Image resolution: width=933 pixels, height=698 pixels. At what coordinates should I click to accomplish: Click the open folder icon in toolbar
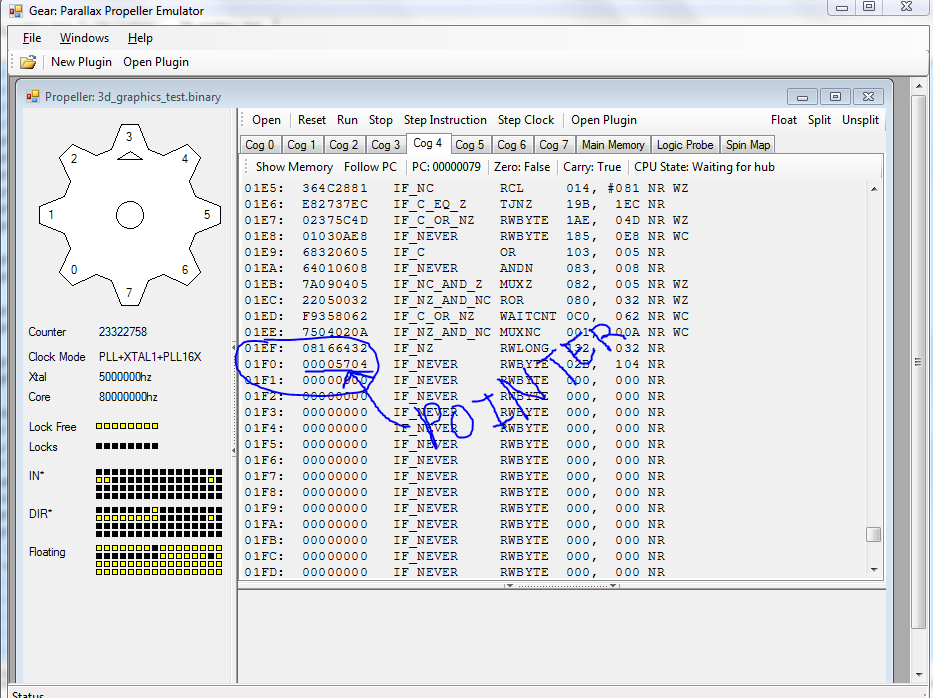pos(28,62)
